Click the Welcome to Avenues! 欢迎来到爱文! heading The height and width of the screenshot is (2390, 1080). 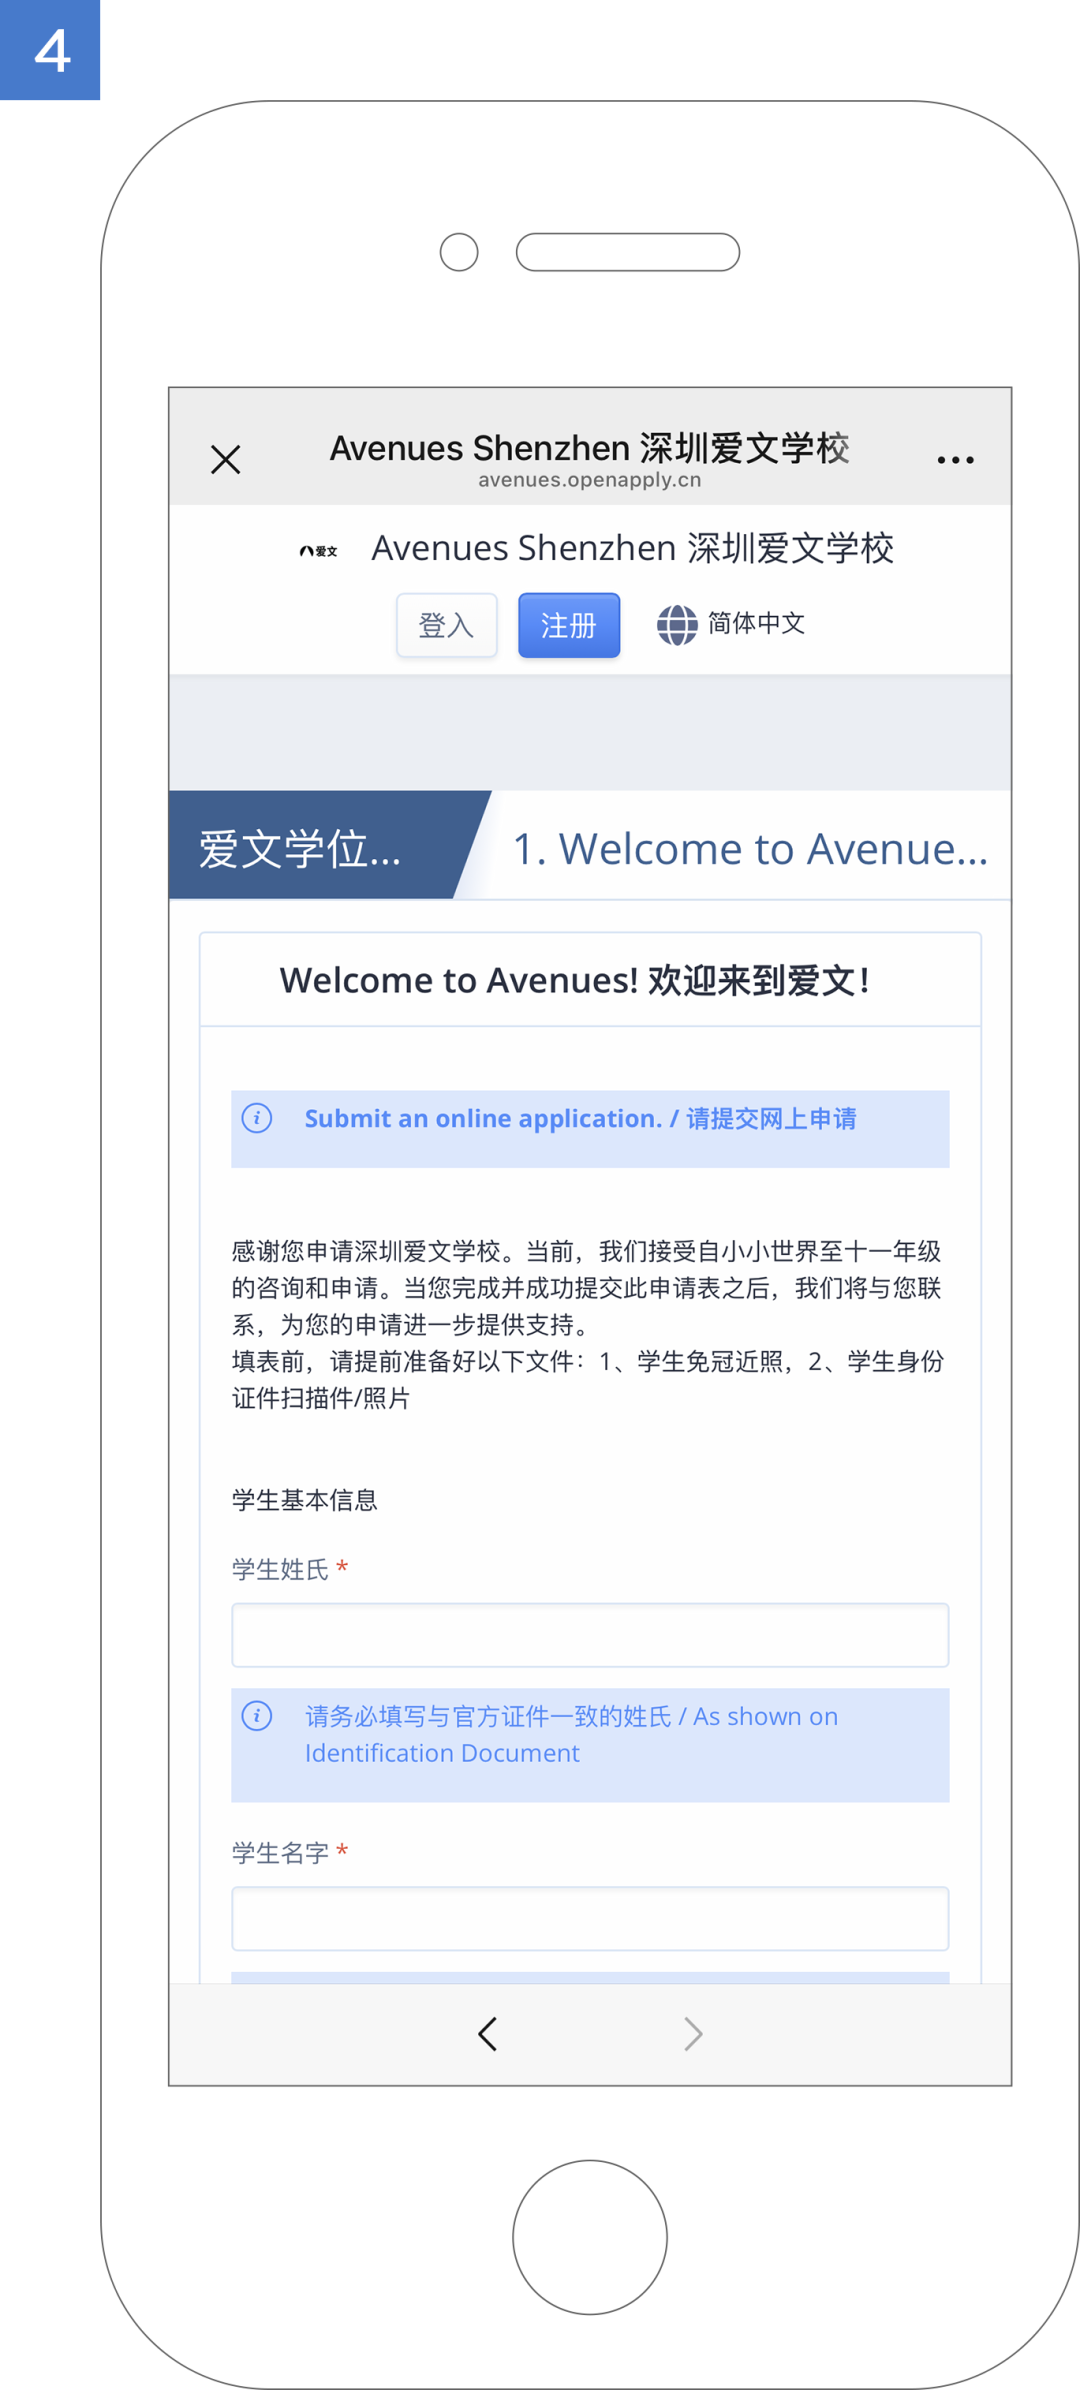click(x=575, y=980)
